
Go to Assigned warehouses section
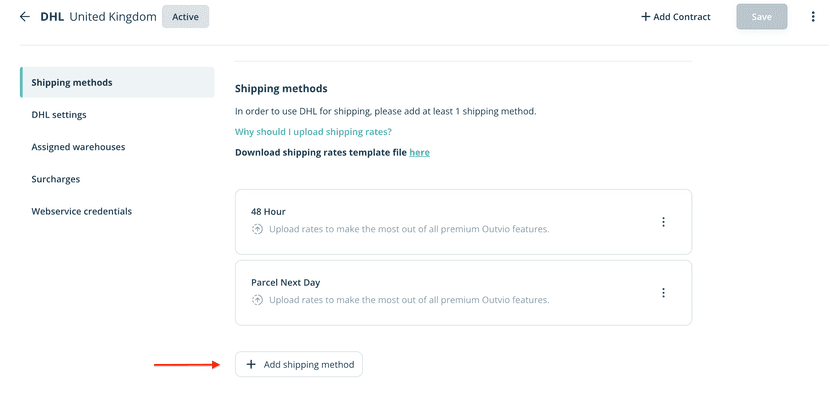[x=78, y=147]
